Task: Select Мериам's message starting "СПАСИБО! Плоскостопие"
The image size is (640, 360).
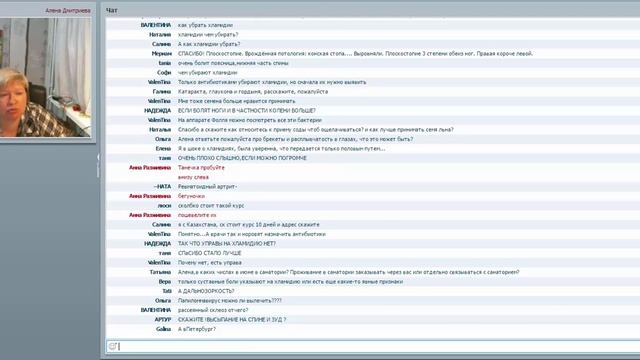Action: pos(355,53)
